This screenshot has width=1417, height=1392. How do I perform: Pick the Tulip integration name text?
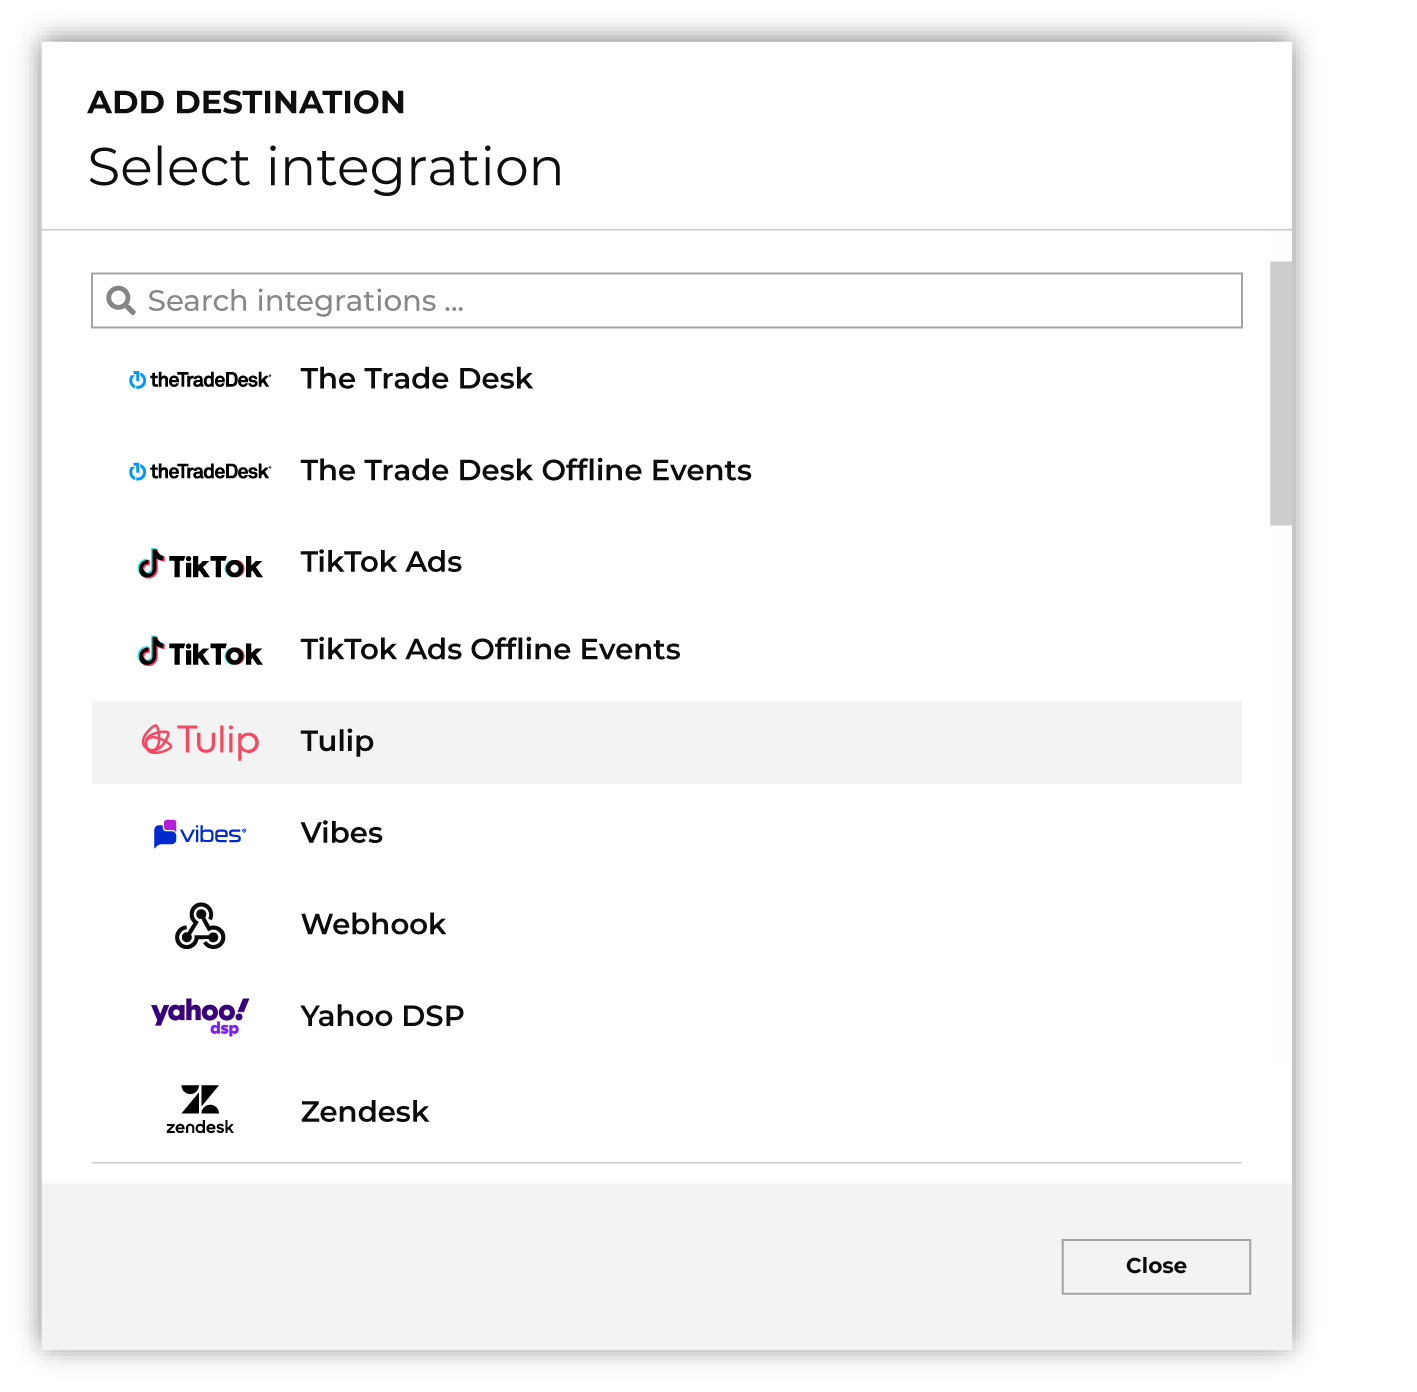pyautogui.click(x=337, y=742)
